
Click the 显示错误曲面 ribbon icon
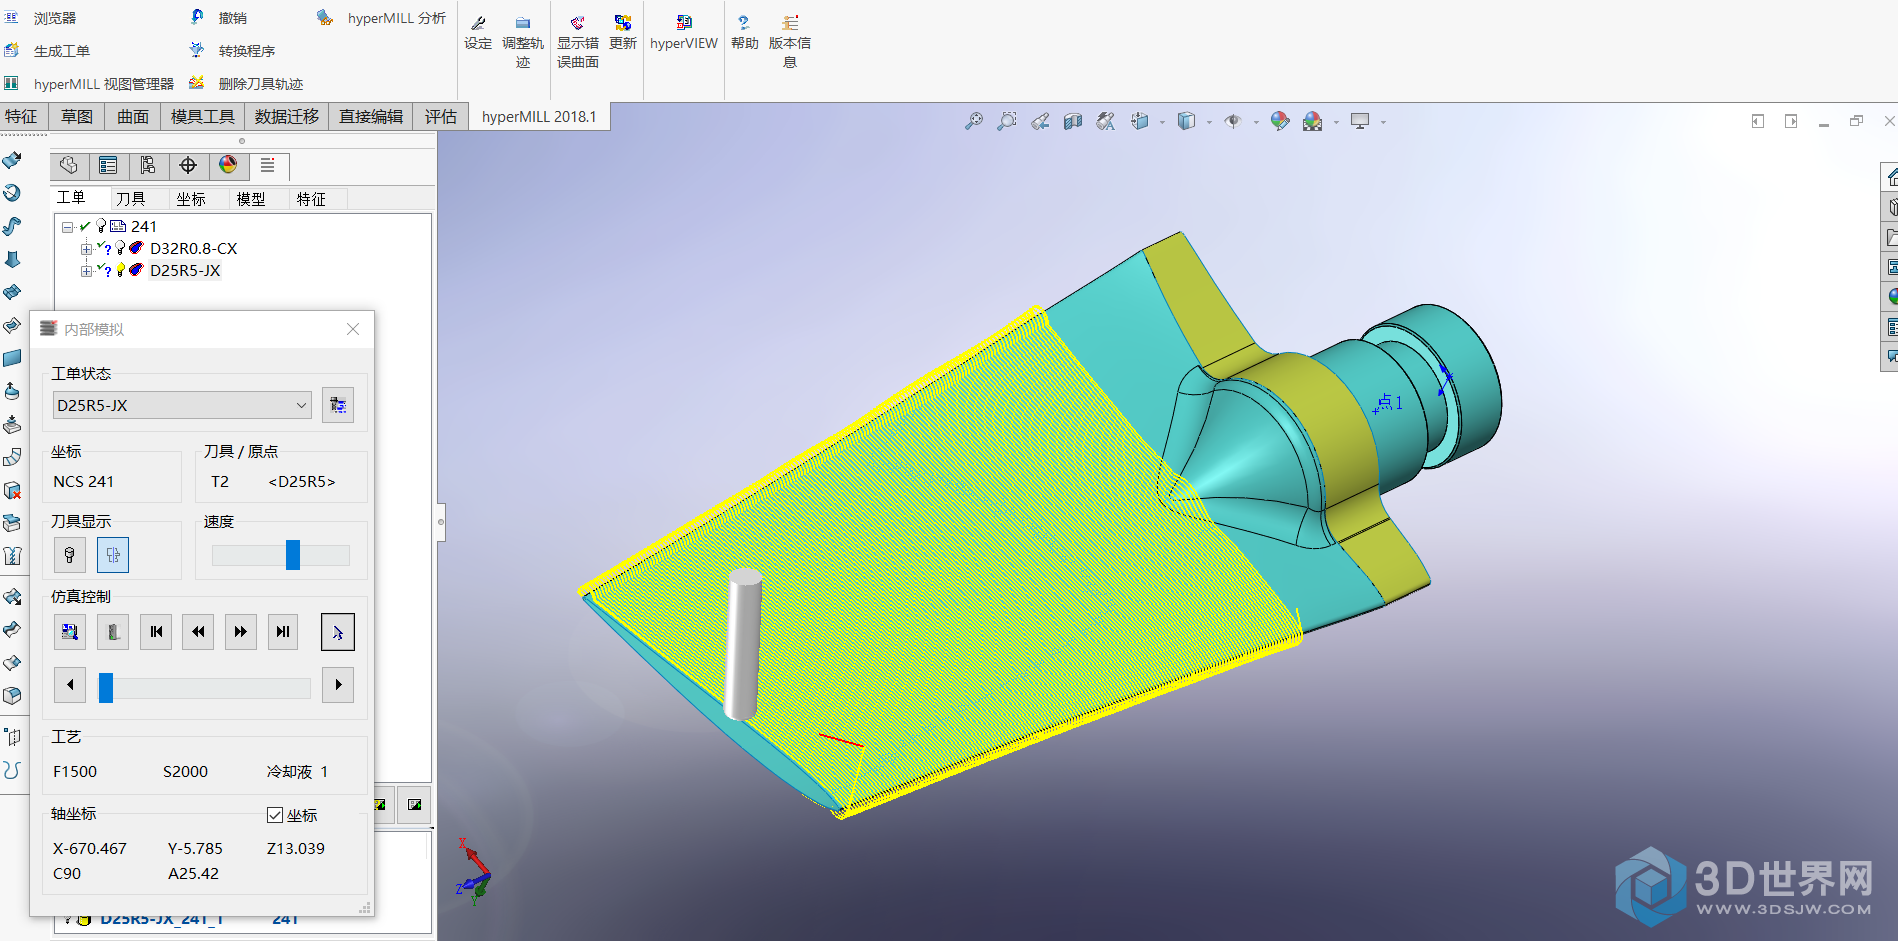pyautogui.click(x=578, y=42)
